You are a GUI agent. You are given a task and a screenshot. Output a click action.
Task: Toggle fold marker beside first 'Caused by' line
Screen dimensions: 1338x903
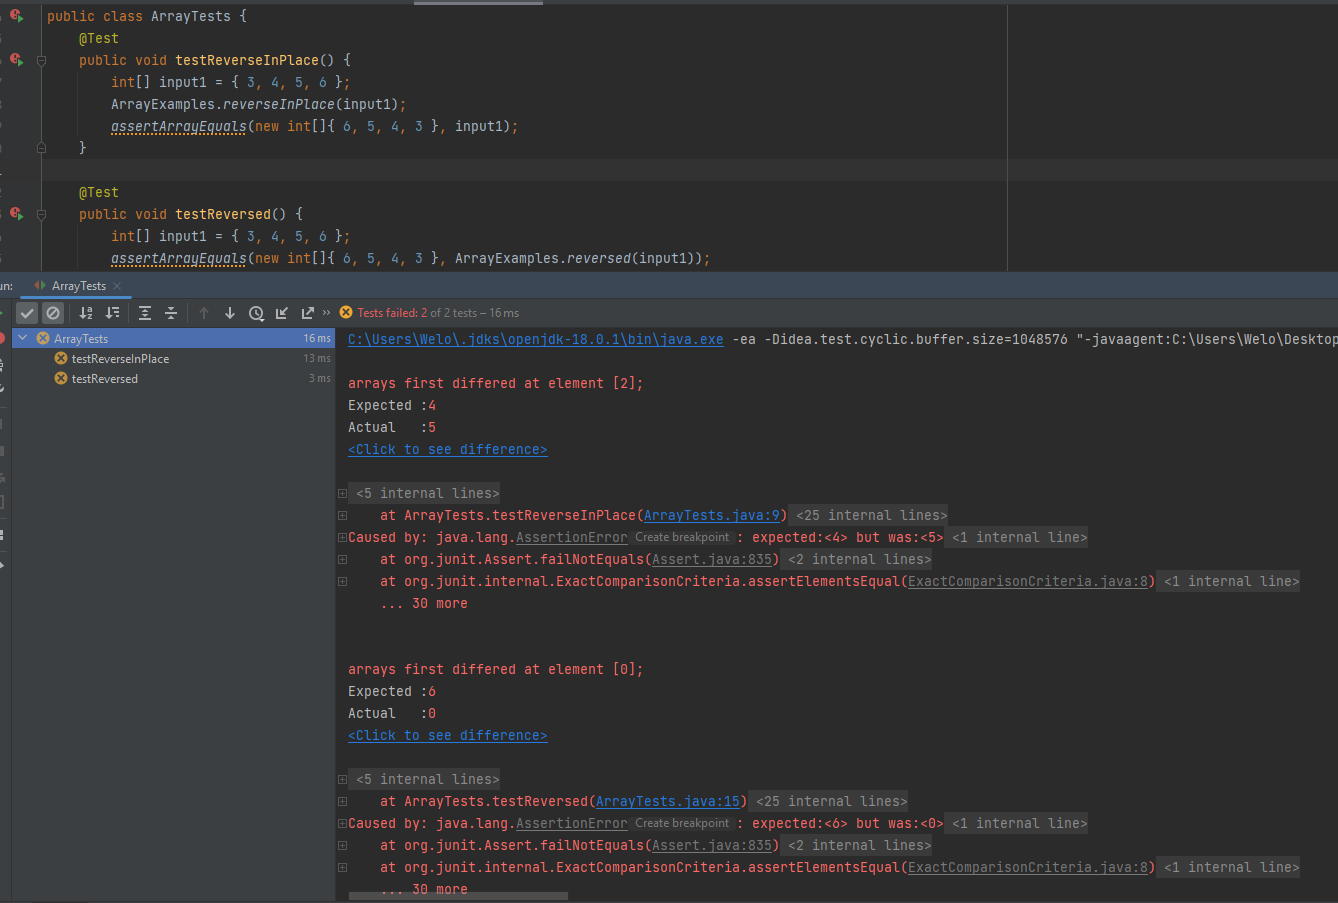[x=342, y=537]
